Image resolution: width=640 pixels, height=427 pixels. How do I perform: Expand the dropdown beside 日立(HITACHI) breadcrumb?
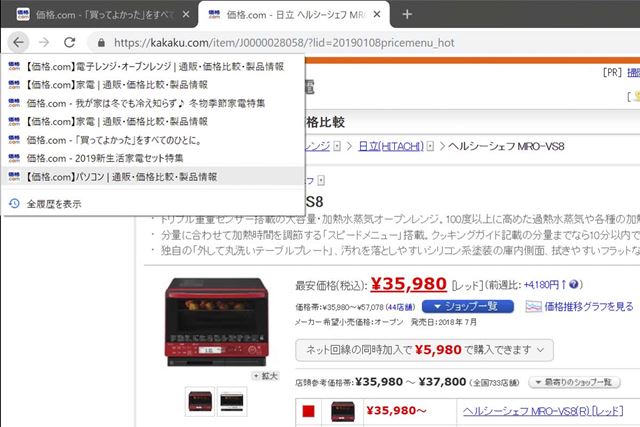pyautogui.click(x=430, y=146)
